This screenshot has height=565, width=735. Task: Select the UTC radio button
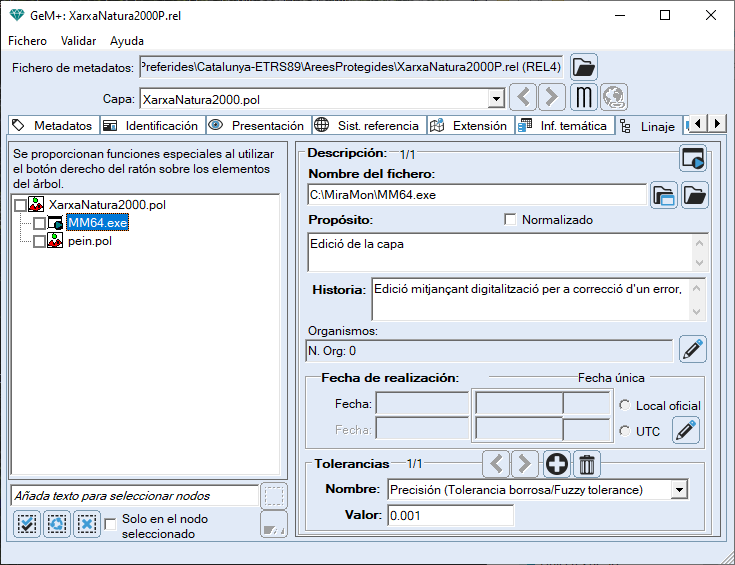pos(625,431)
